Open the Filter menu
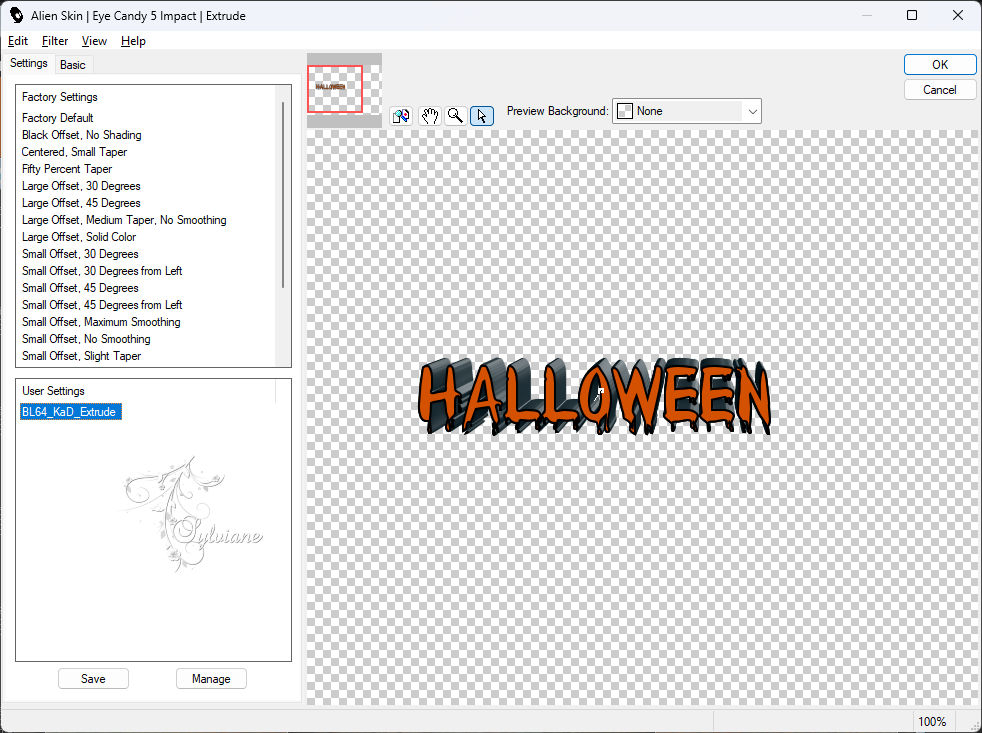Image resolution: width=982 pixels, height=733 pixels. 54,41
